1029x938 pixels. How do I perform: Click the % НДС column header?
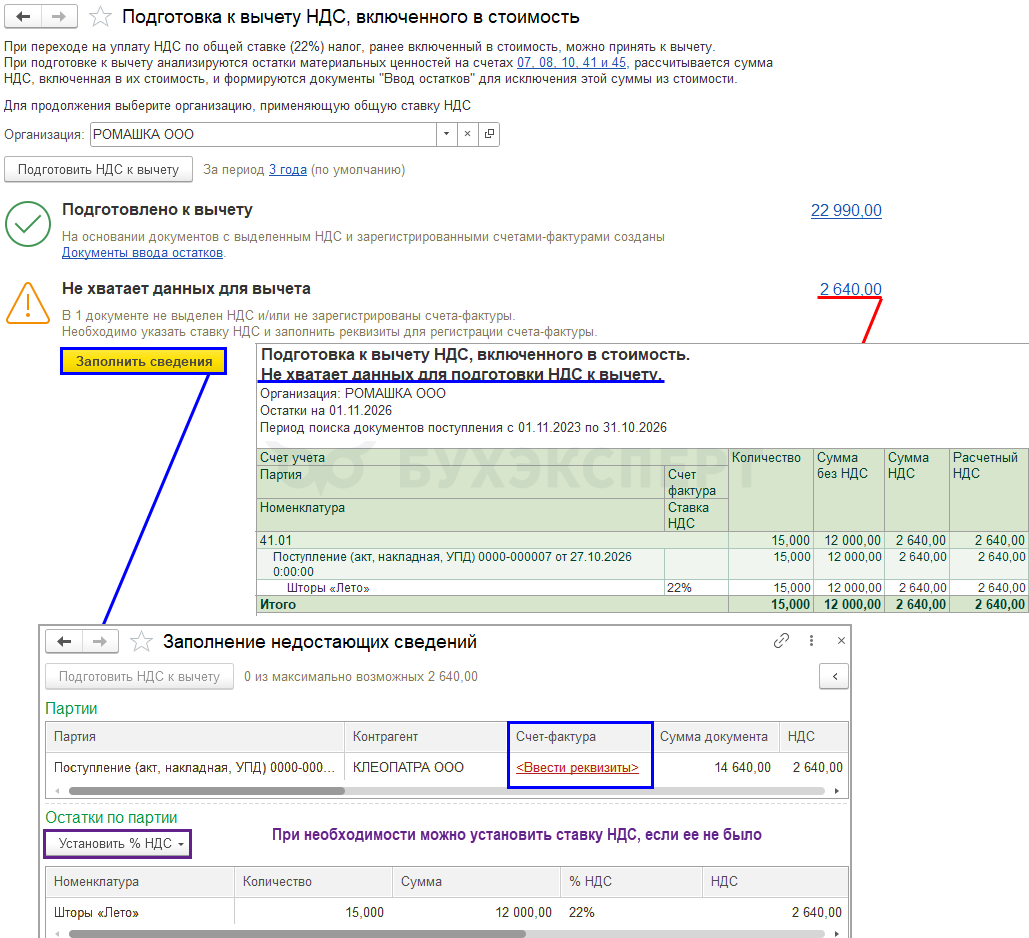tap(631, 882)
